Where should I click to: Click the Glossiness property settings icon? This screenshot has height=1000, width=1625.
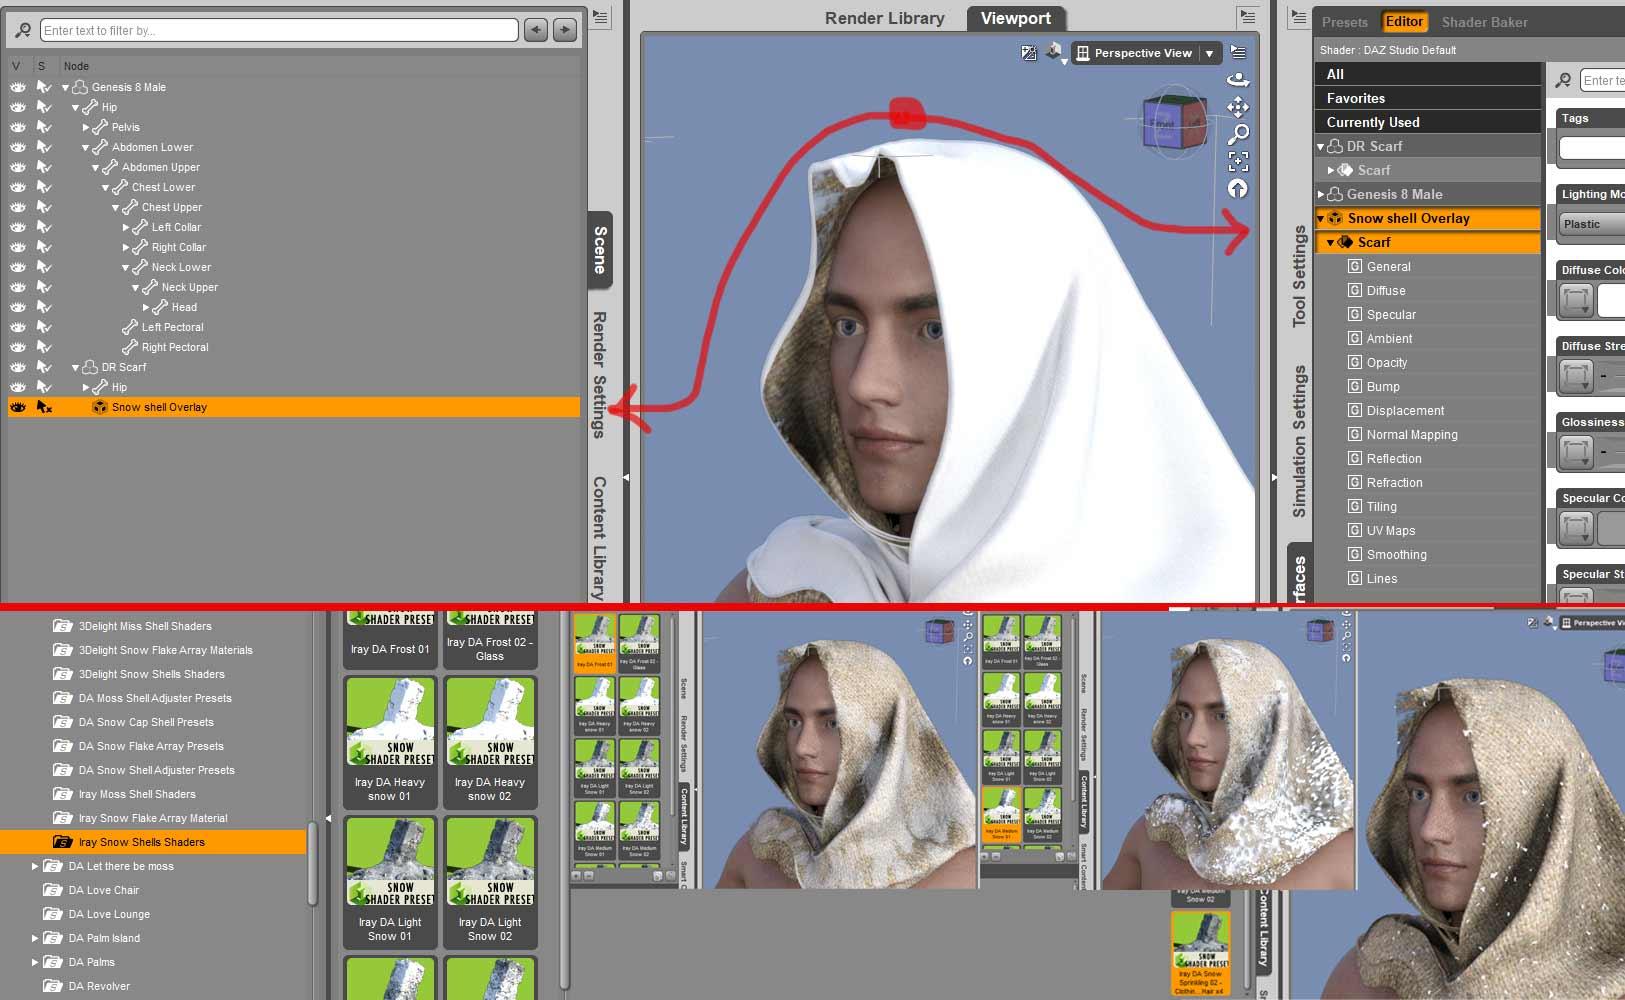(1576, 452)
